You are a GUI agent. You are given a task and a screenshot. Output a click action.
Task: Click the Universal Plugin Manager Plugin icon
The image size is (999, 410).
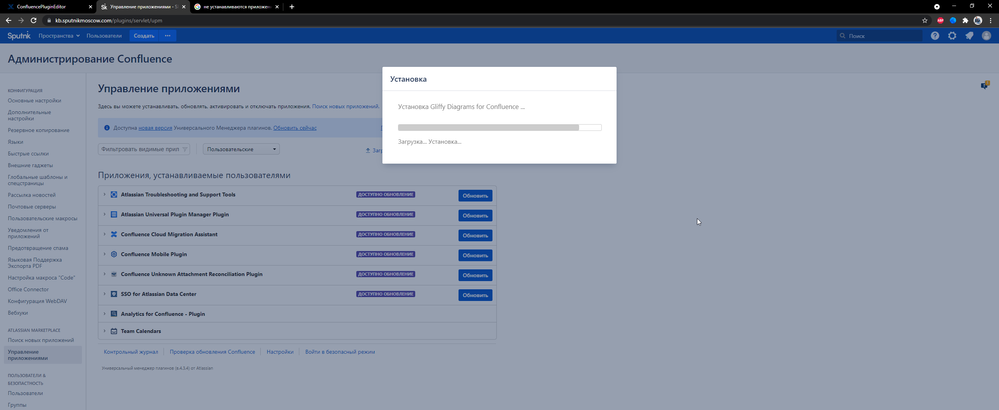tap(114, 215)
